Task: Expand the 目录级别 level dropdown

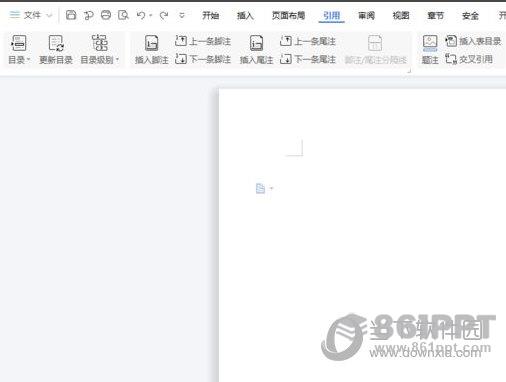Action: 99,50
